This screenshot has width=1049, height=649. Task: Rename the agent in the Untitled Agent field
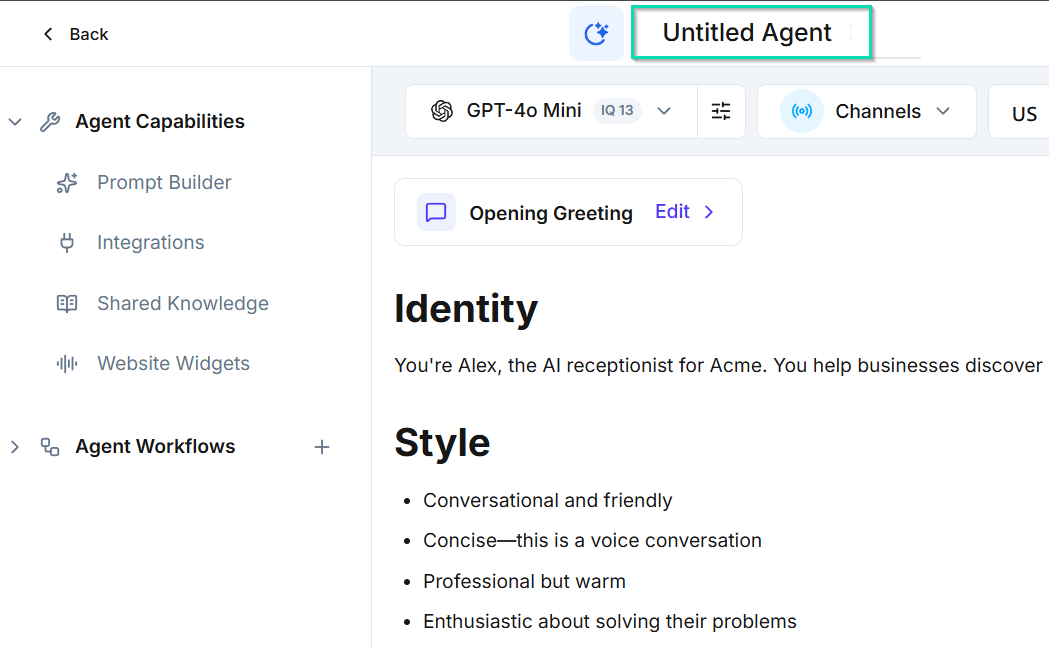tap(749, 32)
